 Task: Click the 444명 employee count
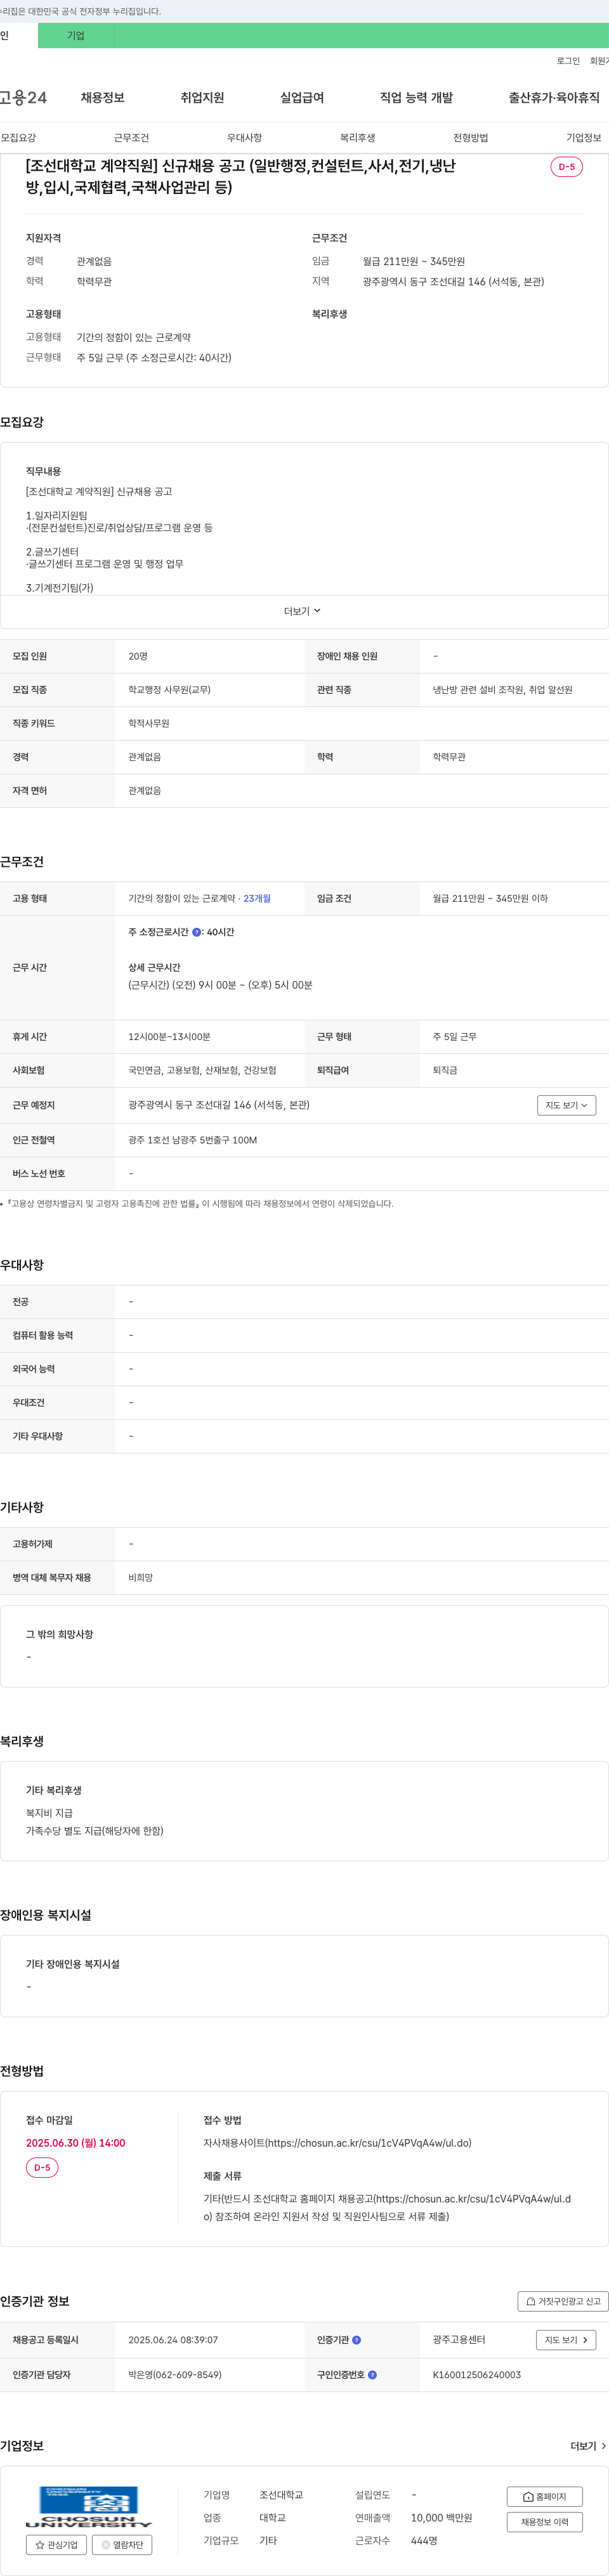(x=424, y=2540)
